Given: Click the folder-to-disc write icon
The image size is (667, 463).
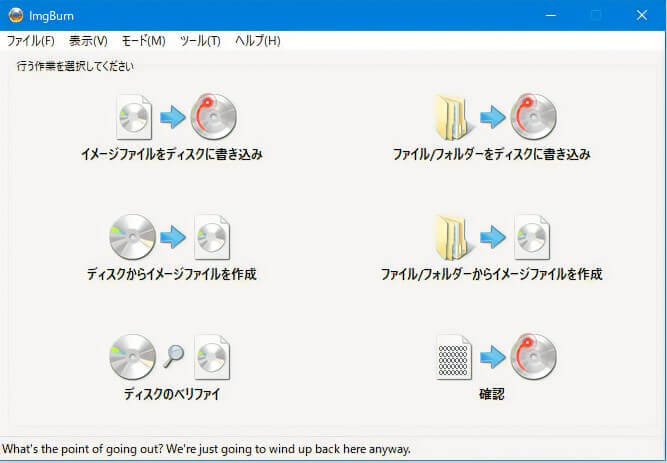Looking at the screenshot, I should click(492, 117).
